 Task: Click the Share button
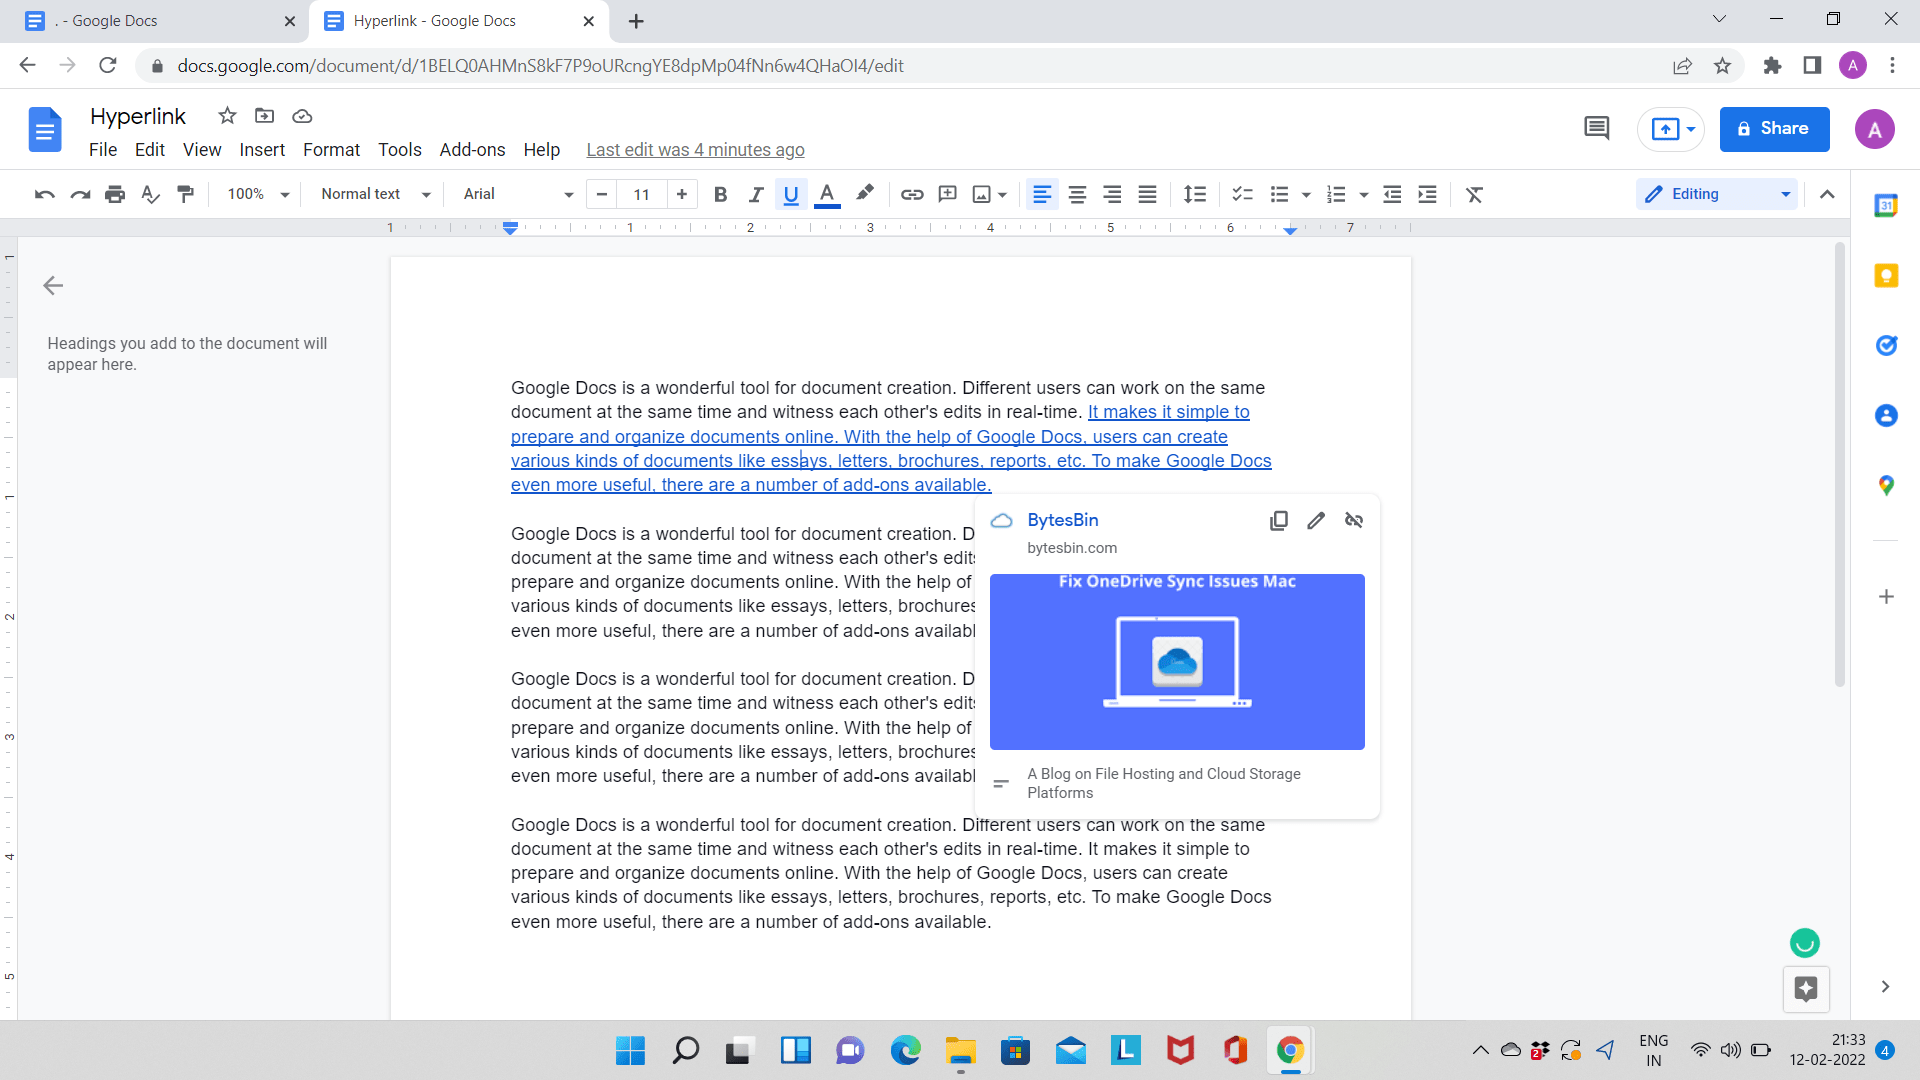pos(1778,128)
